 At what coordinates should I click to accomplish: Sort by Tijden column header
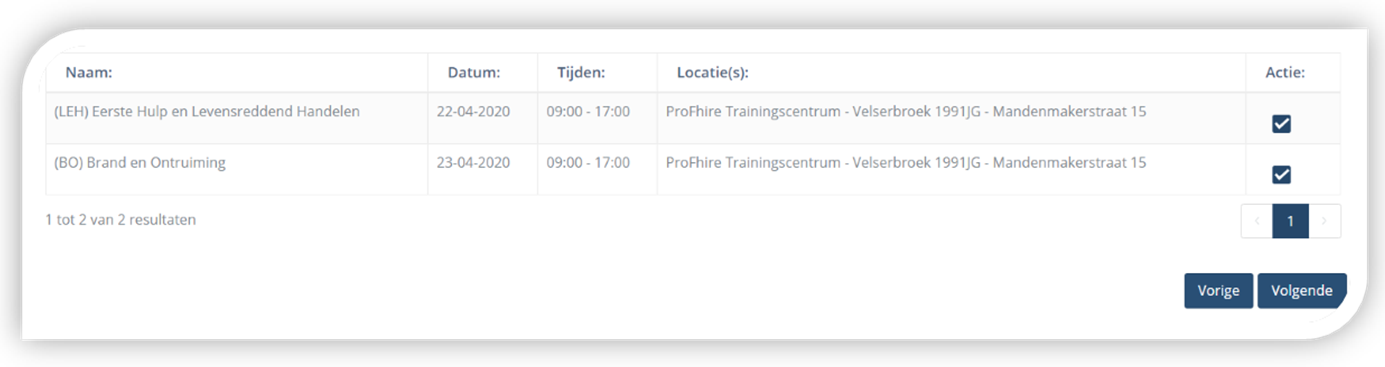(x=581, y=72)
